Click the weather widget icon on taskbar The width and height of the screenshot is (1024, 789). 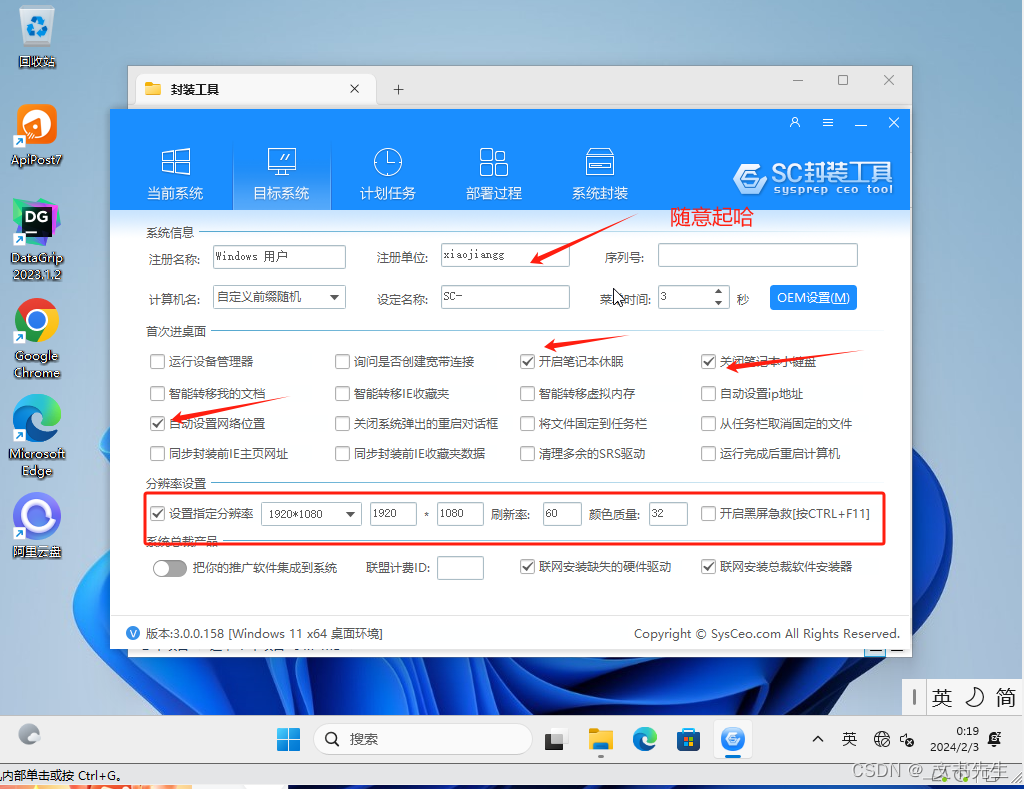coord(29,735)
